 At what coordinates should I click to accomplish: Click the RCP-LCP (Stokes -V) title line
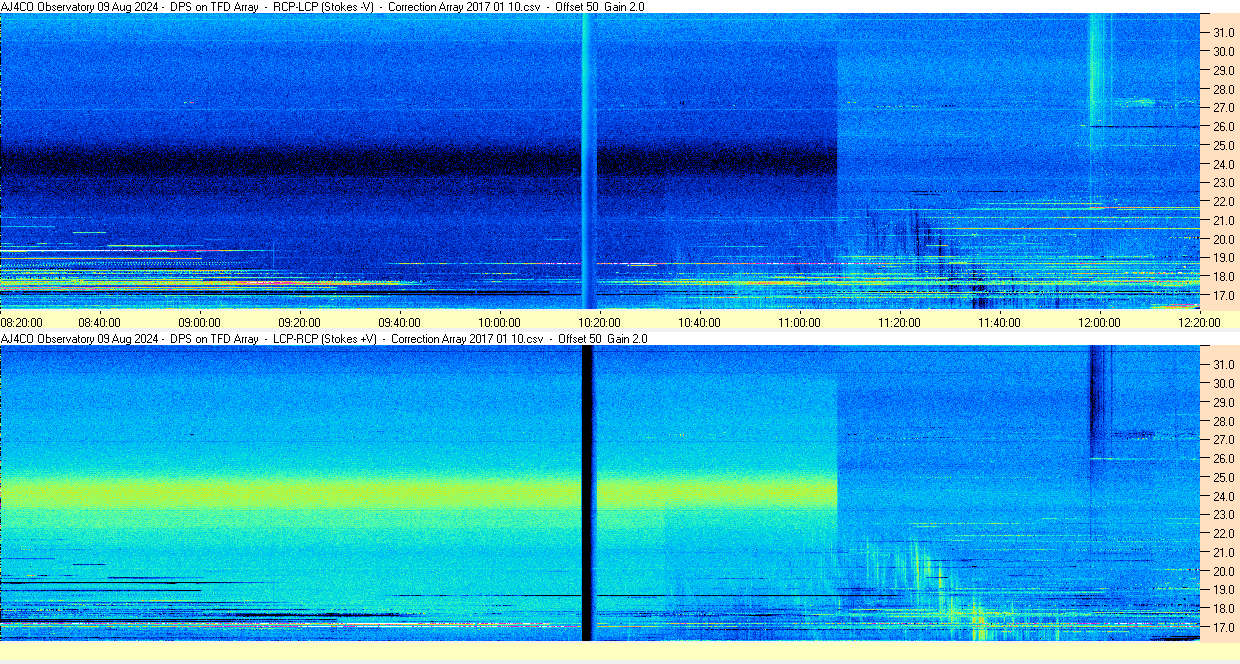pyautogui.click(x=323, y=6)
